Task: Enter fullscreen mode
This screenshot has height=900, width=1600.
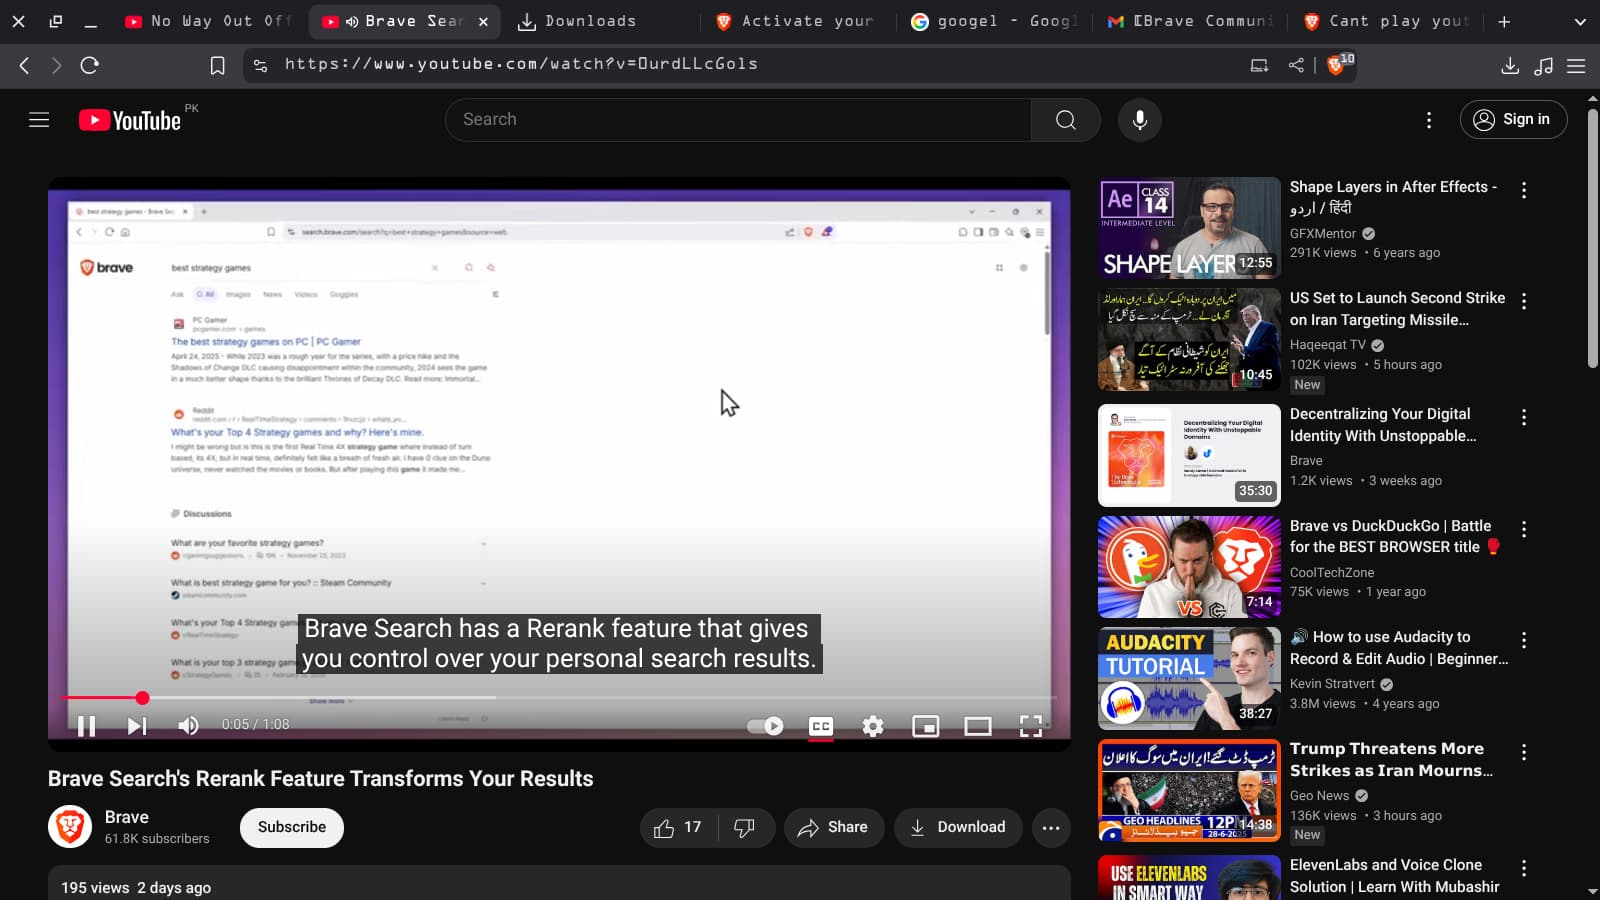Action: (1031, 727)
